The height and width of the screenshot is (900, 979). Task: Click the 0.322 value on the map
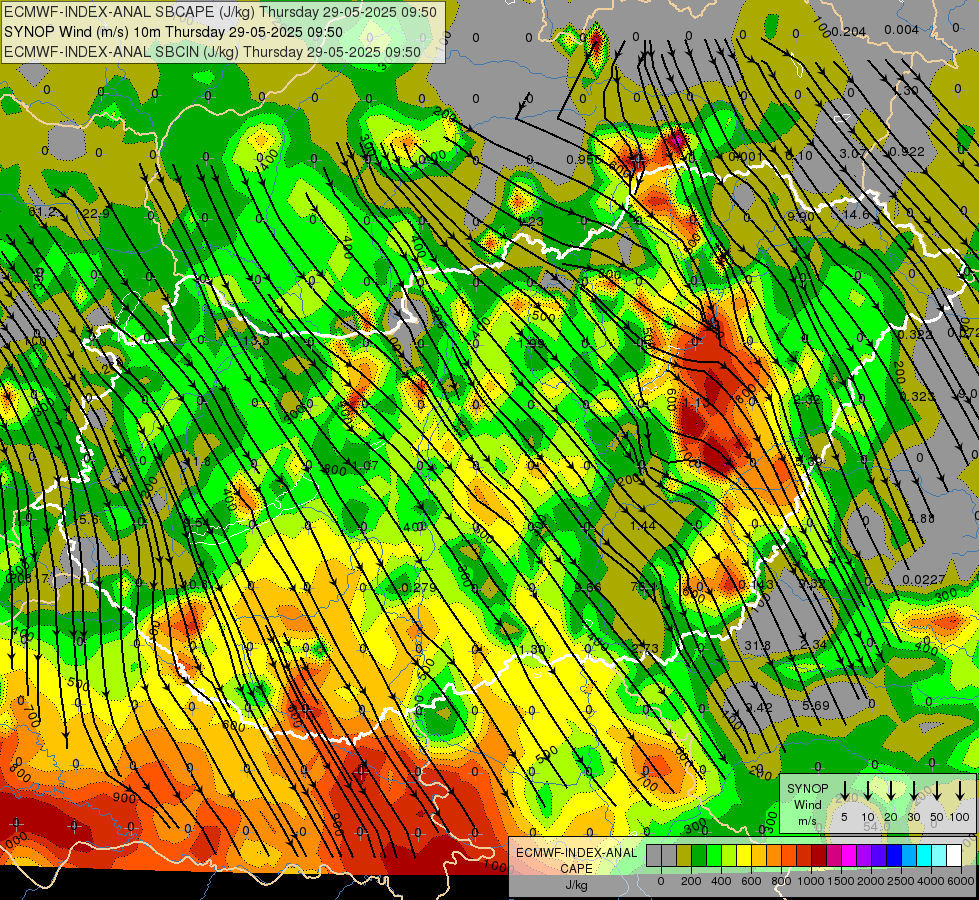(915, 335)
